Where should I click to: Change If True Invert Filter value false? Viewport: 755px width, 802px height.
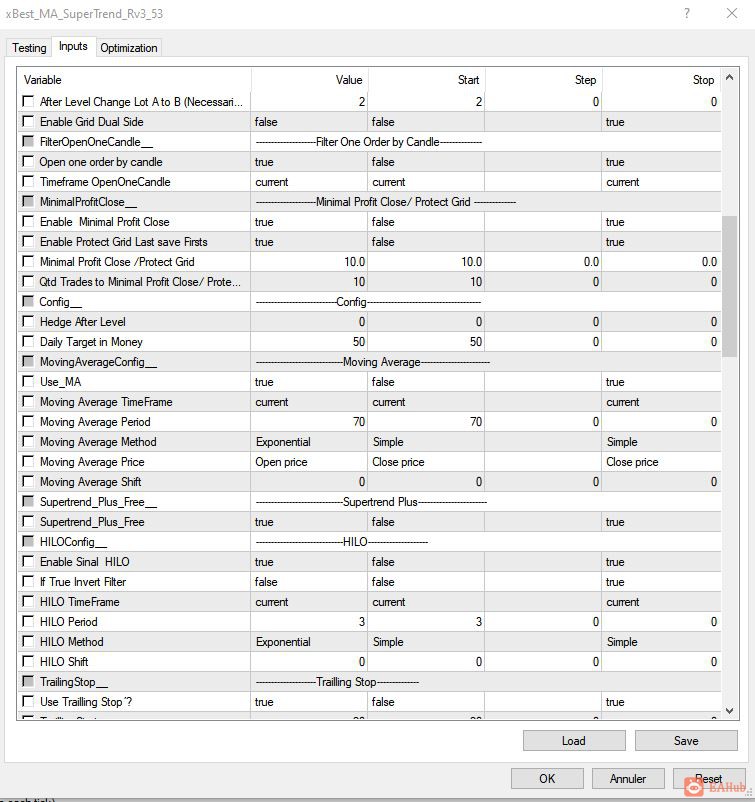tap(309, 582)
